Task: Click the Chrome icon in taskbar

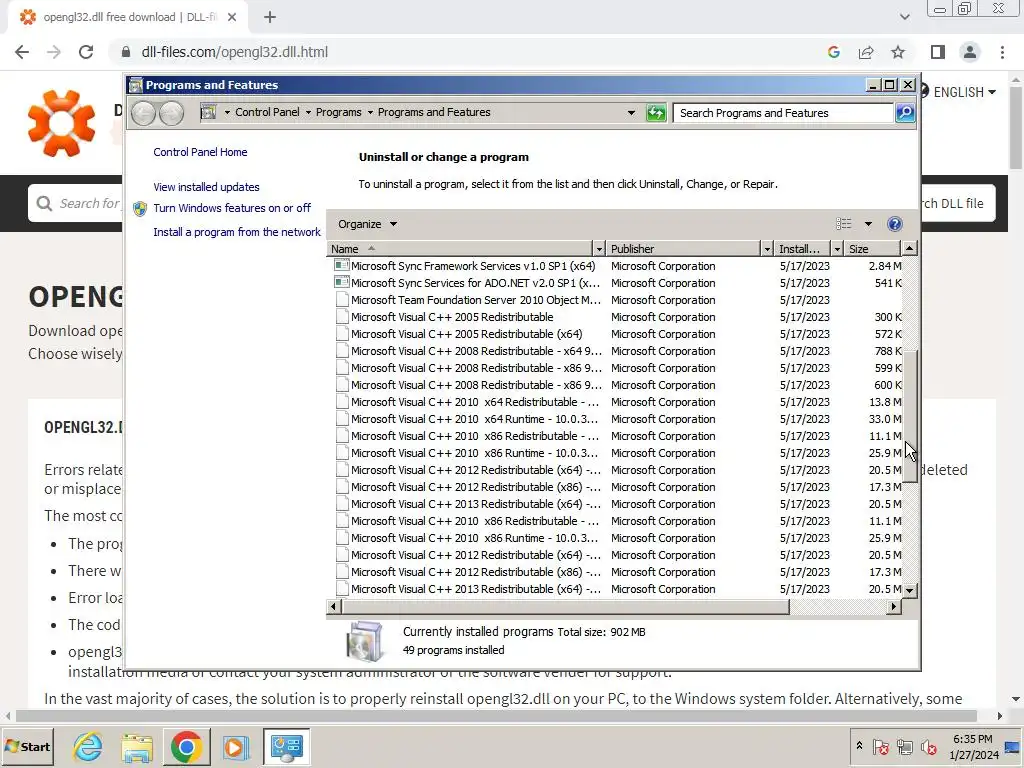Action: pyautogui.click(x=186, y=746)
